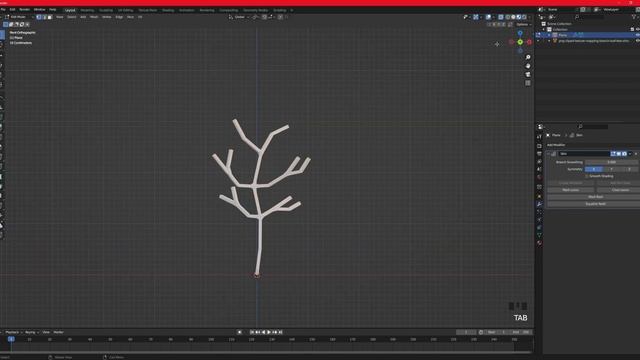The height and width of the screenshot is (360, 640).
Task: Switch to the Geometry Nodes workspace tab
Action: pyautogui.click(x=256, y=10)
